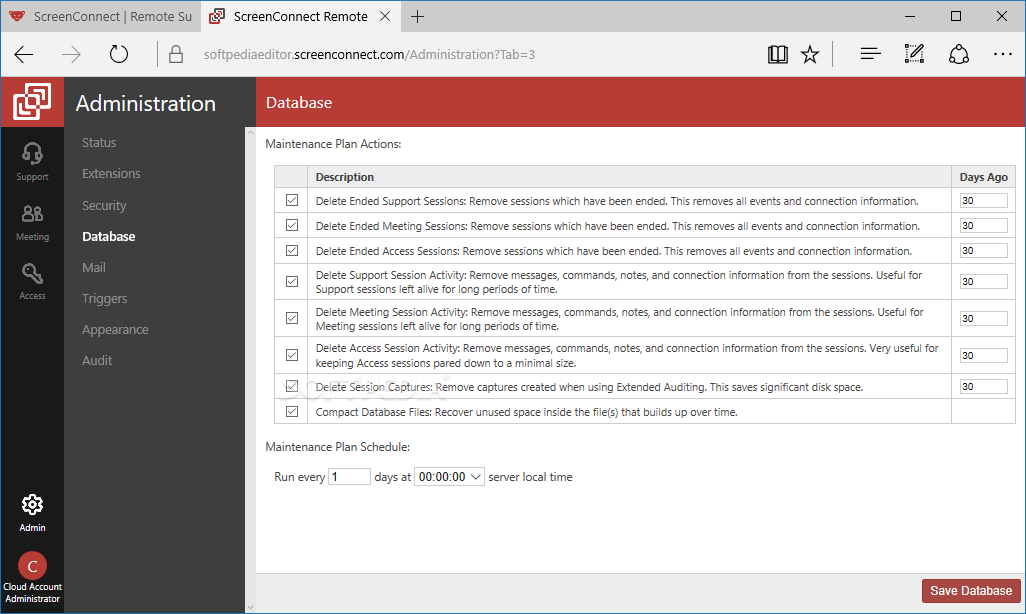
Task: Open the Status admin page
Action: pyautogui.click(x=99, y=143)
